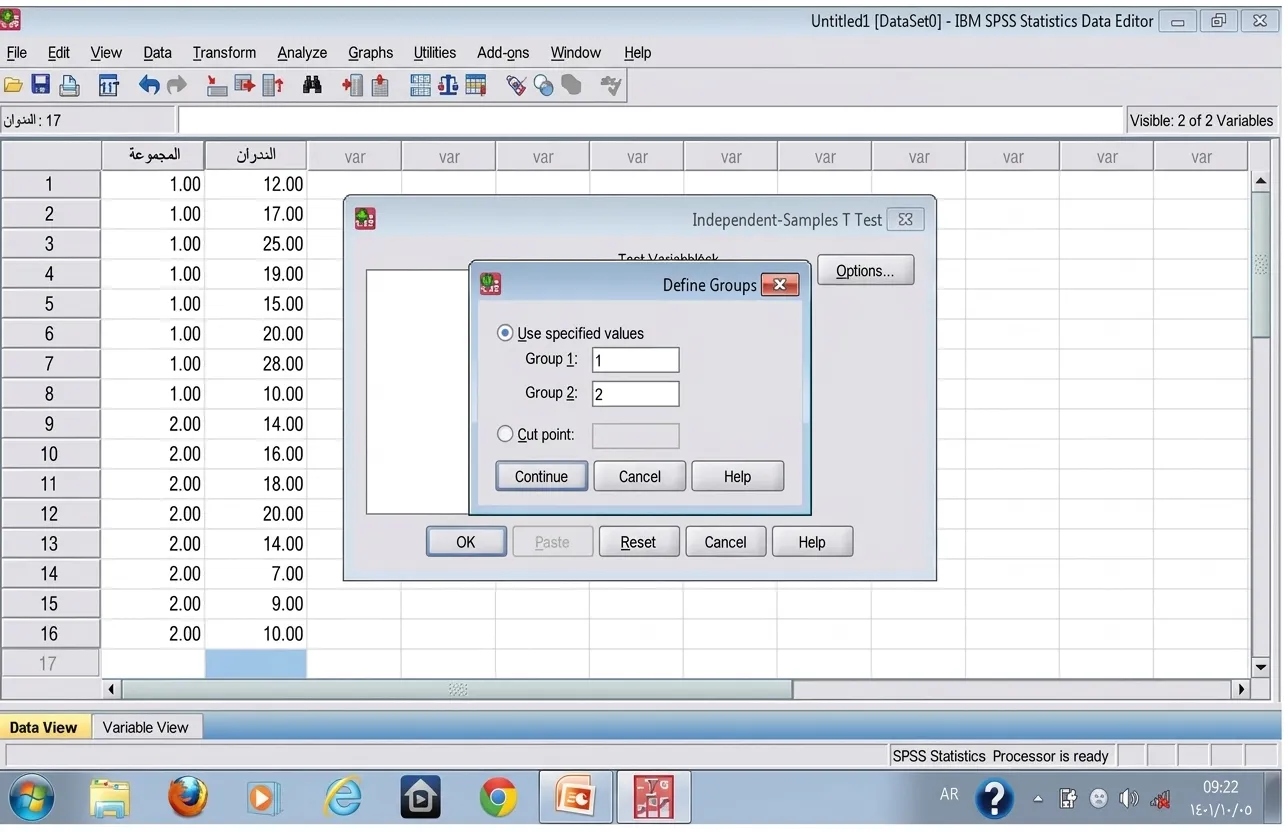Screen dimensions: 1288x832
Task: Undo the last action with the blue arrow
Action: click(x=149, y=86)
